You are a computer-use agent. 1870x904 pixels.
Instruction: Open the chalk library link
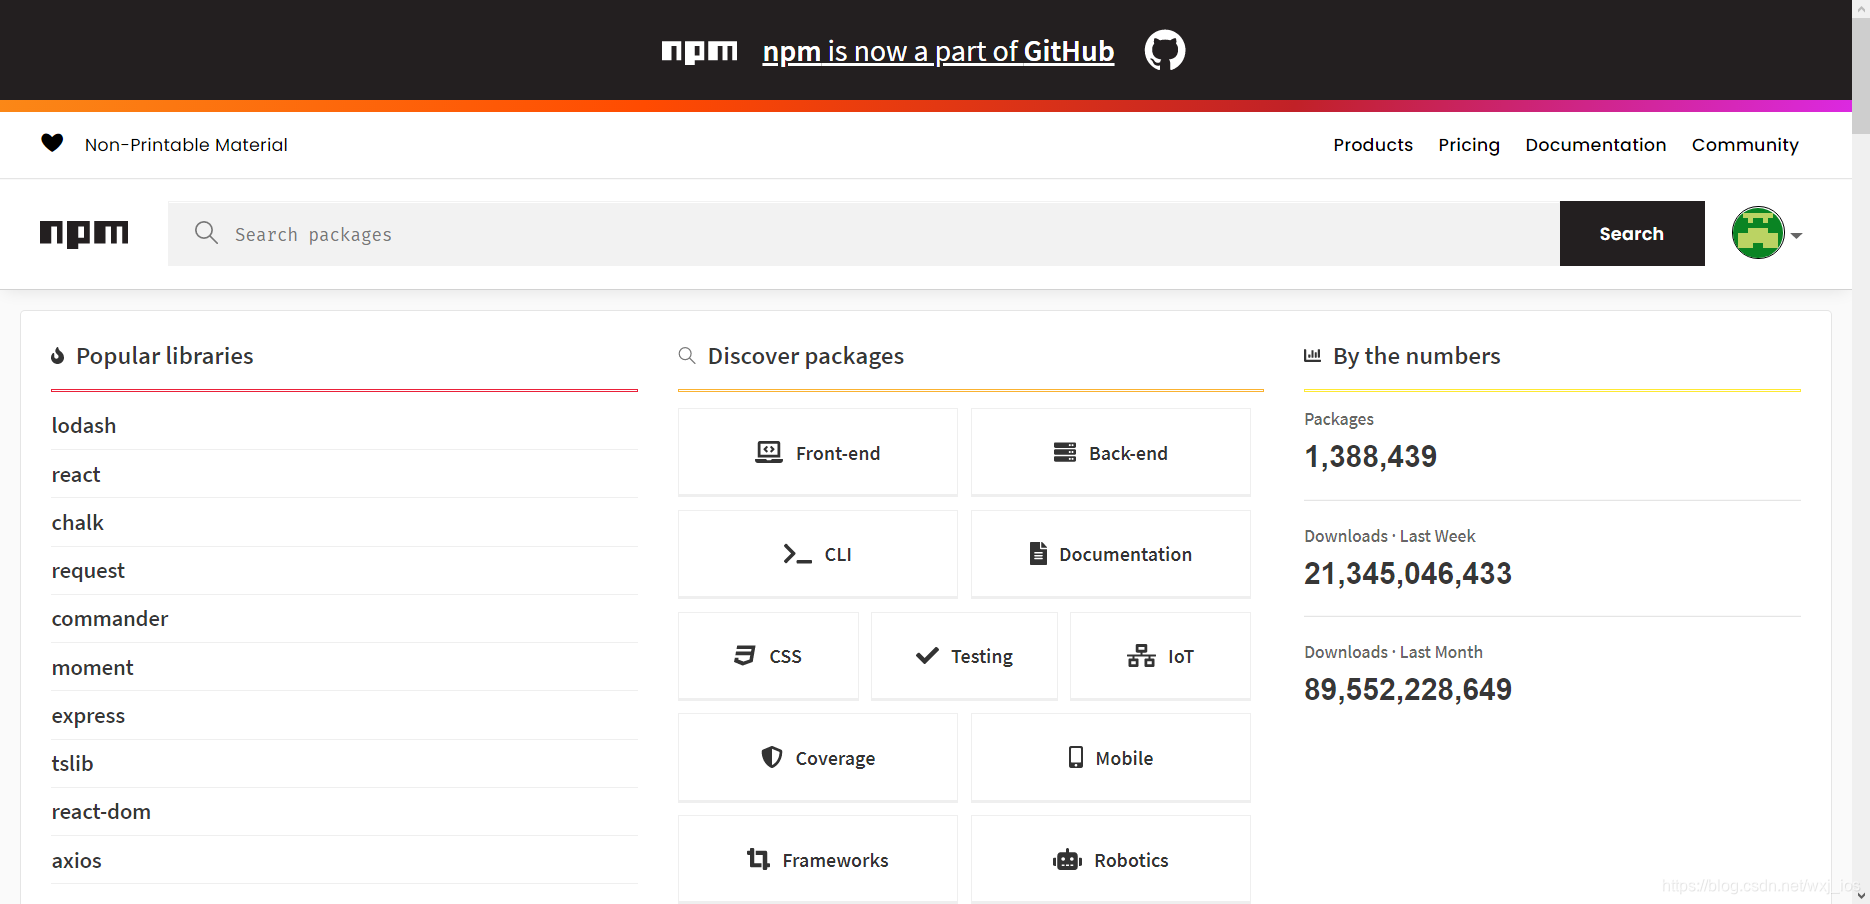[78, 522]
